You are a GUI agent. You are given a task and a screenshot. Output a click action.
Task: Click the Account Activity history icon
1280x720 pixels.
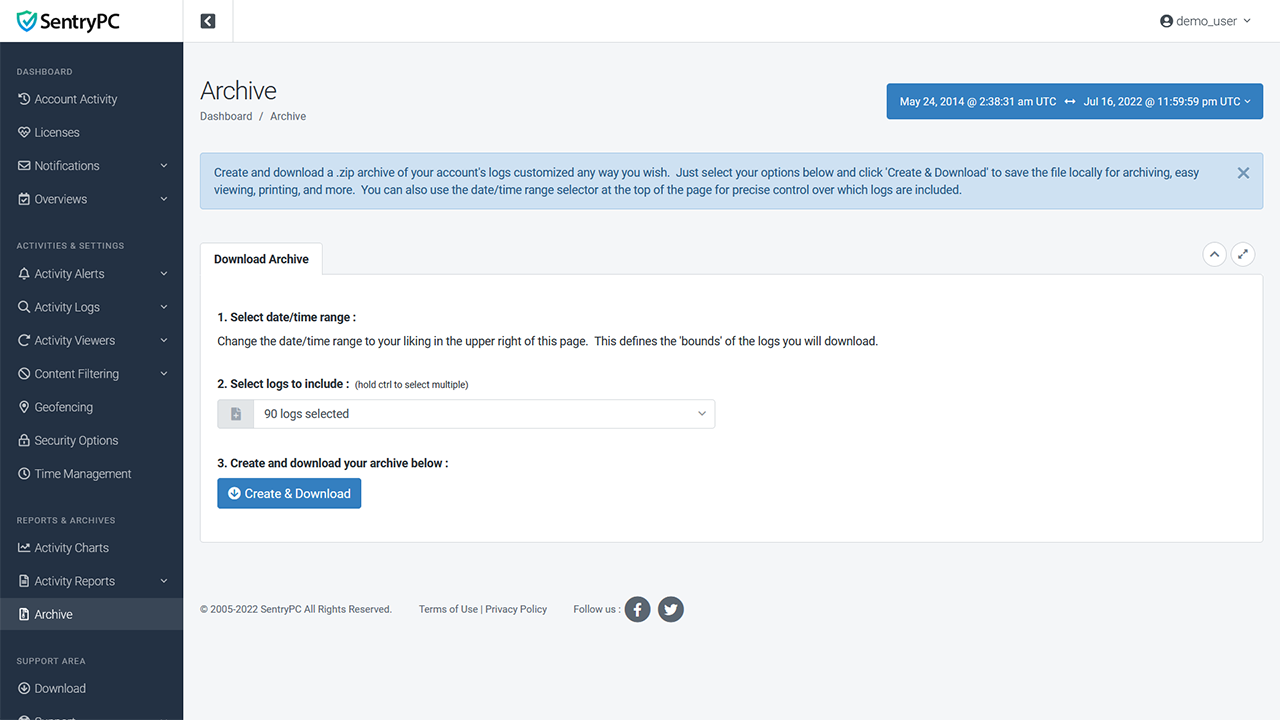(x=25, y=99)
